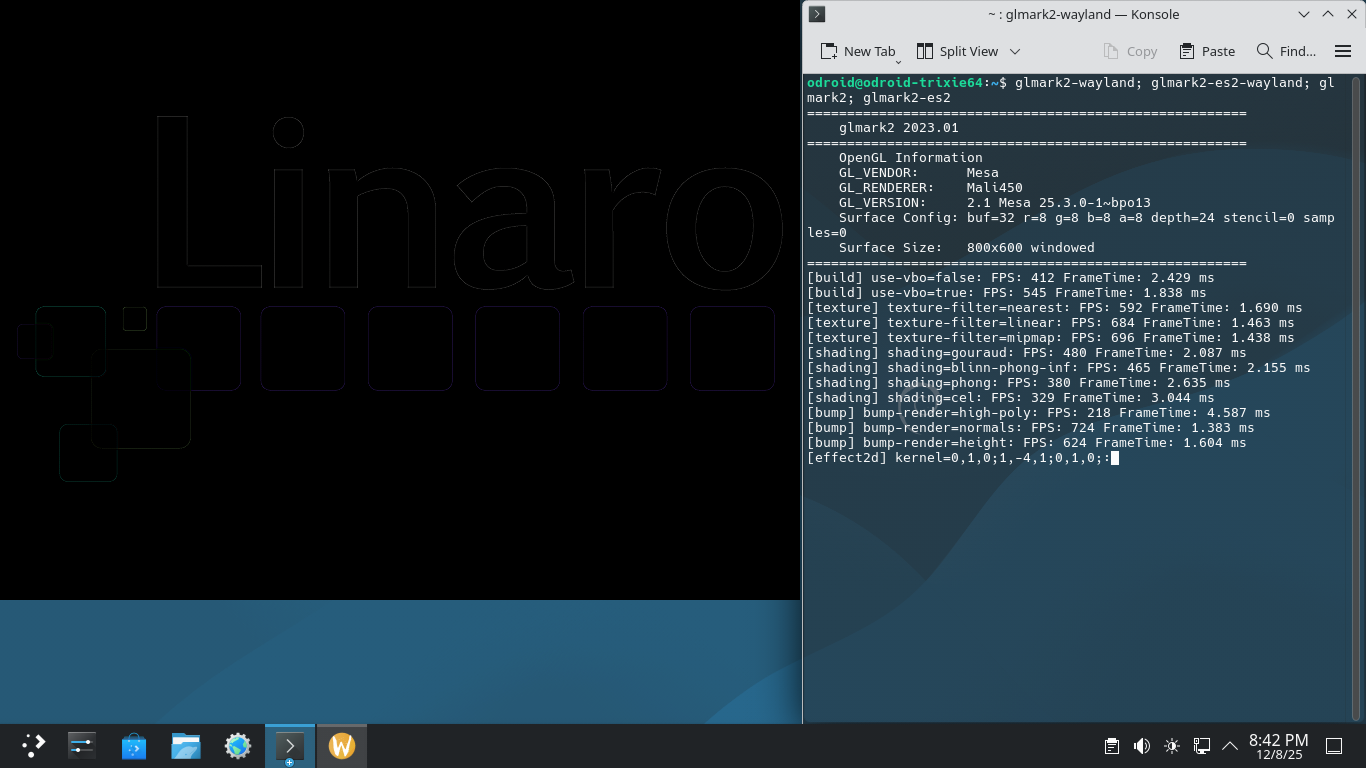Launch the web browser from taskbar
This screenshot has height=768, width=1366.
(x=238, y=746)
